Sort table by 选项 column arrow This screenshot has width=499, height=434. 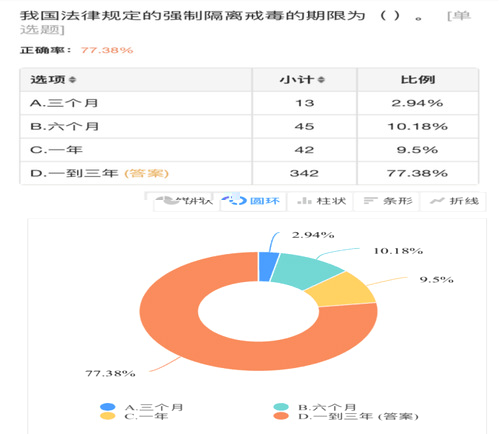(73, 80)
